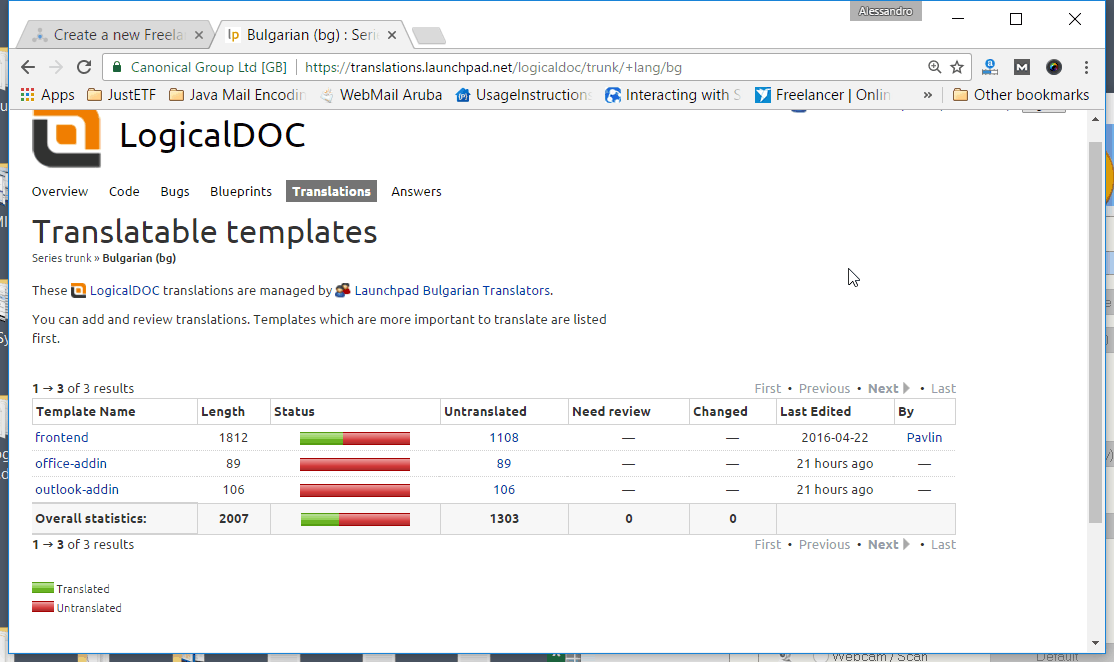Viewport: 1114px width, 662px height.
Task: Reload the page with the refresh icon
Action: pos(84,67)
